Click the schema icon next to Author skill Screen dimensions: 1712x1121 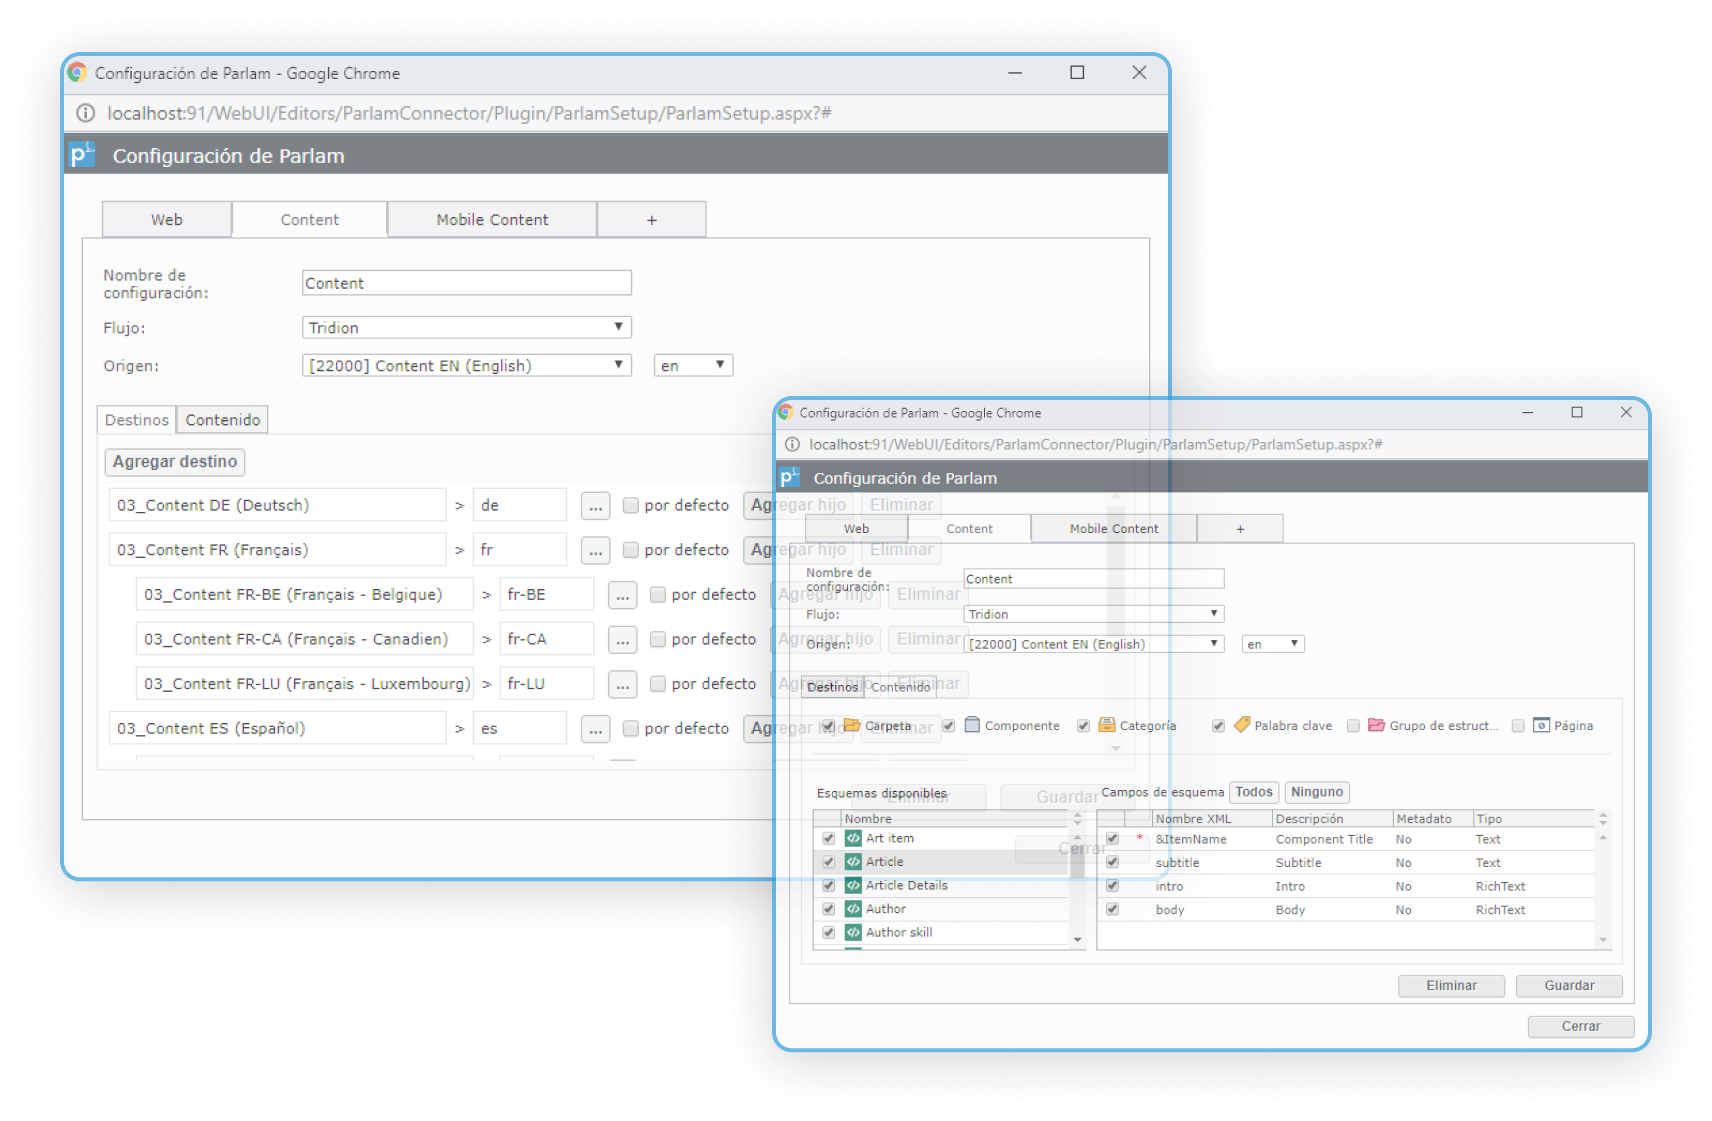tap(853, 932)
